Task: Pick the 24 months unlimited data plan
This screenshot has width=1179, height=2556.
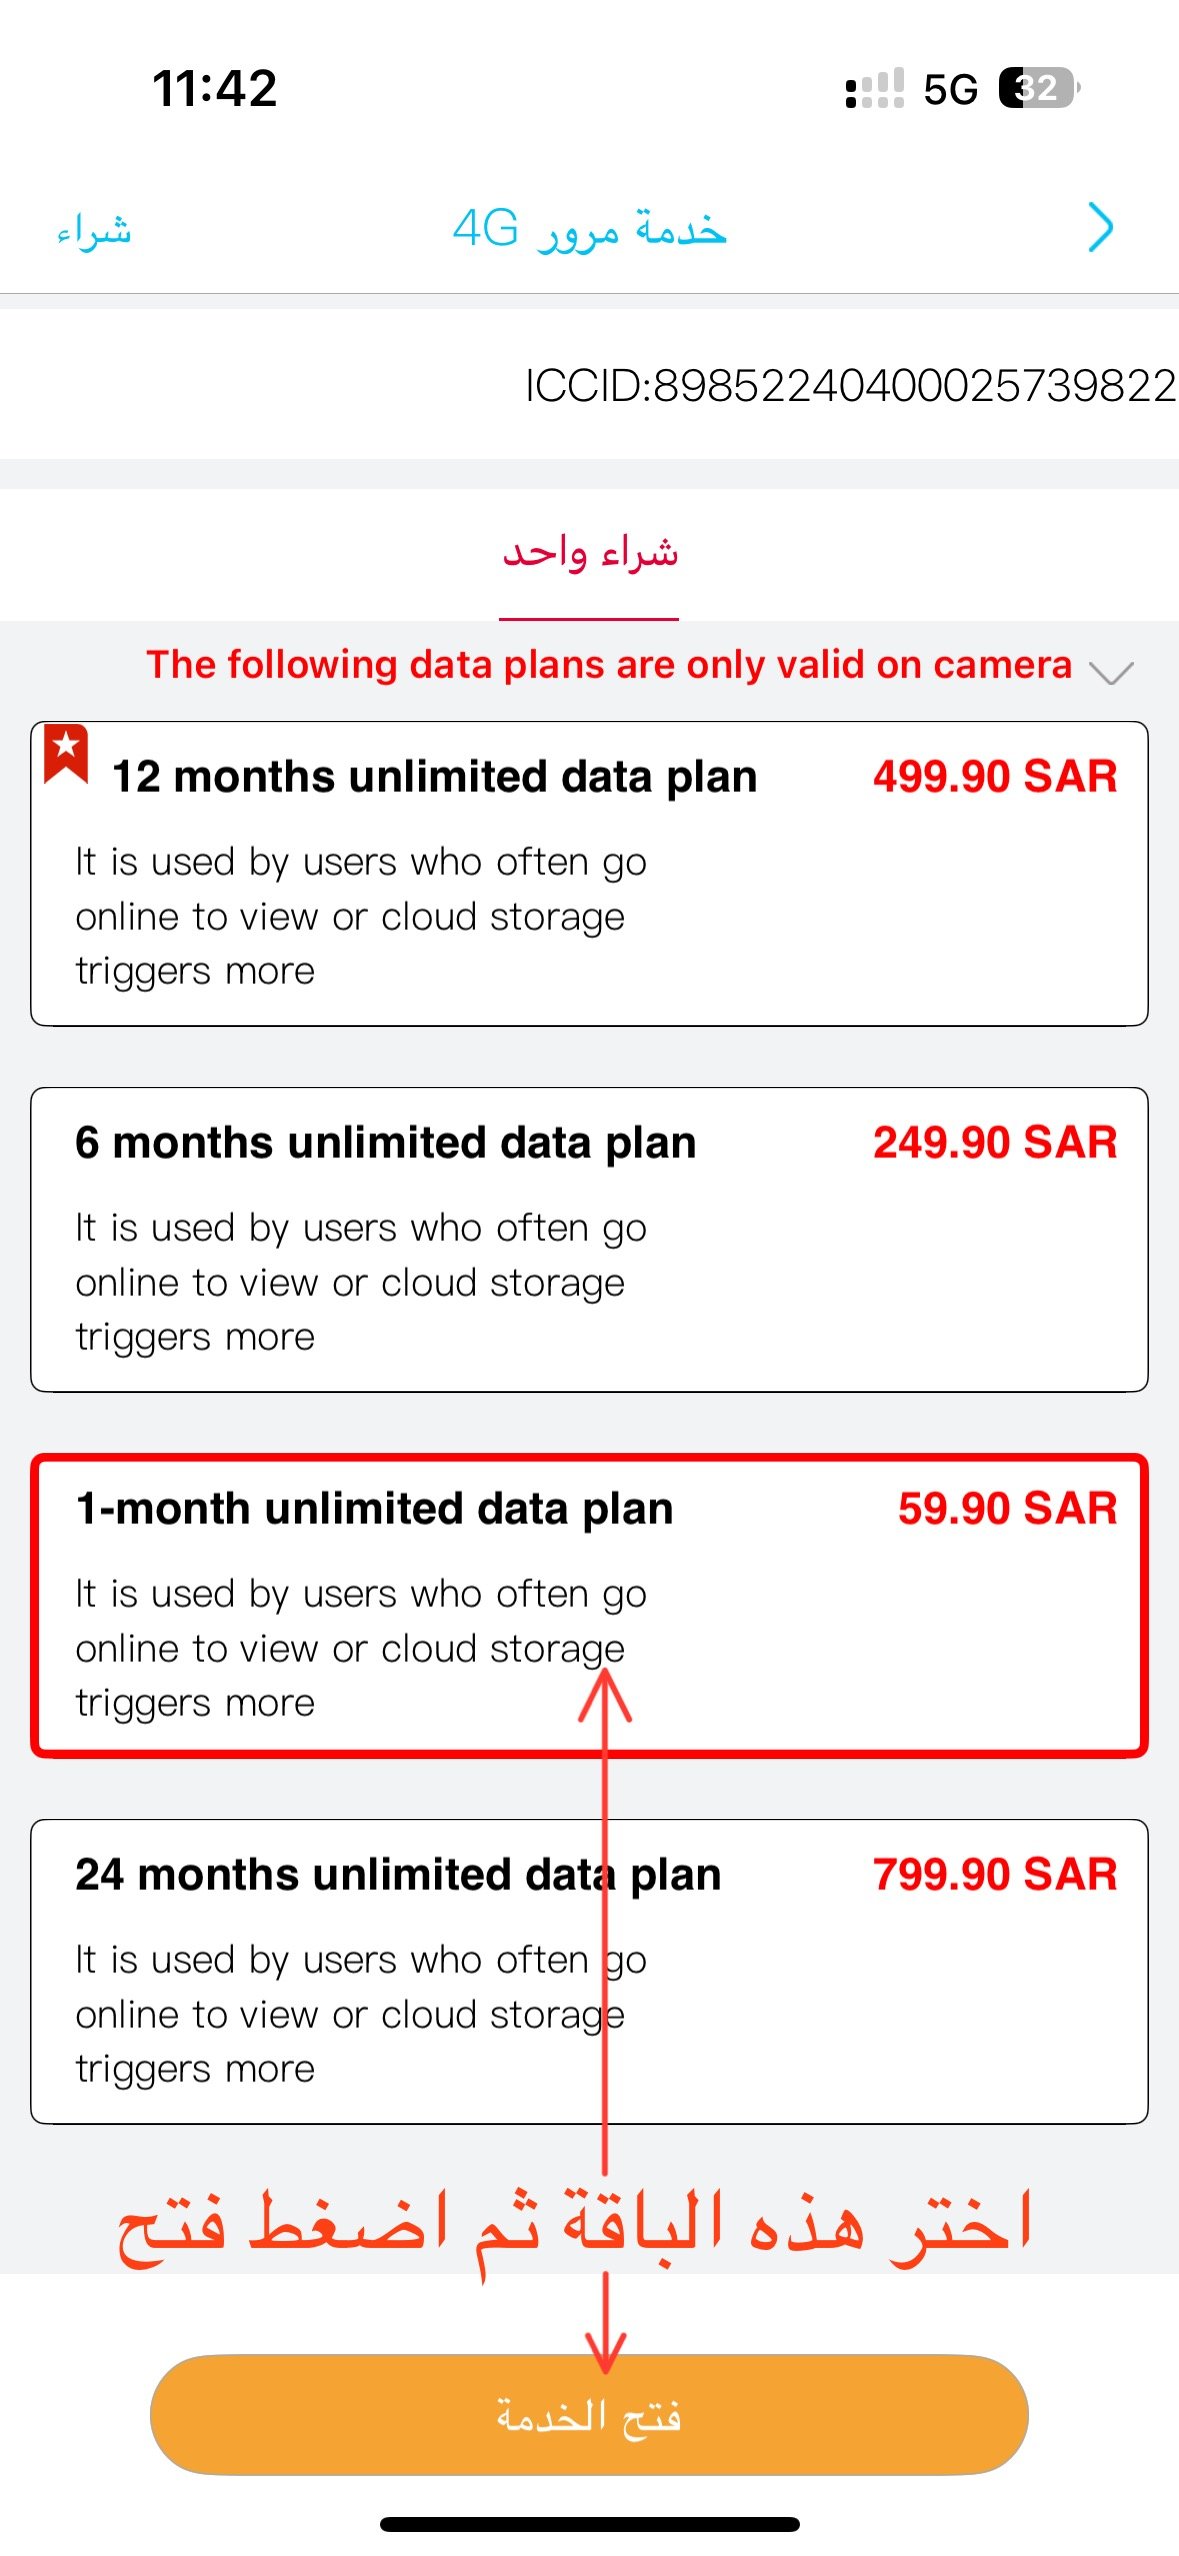Action: click(589, 1971)
